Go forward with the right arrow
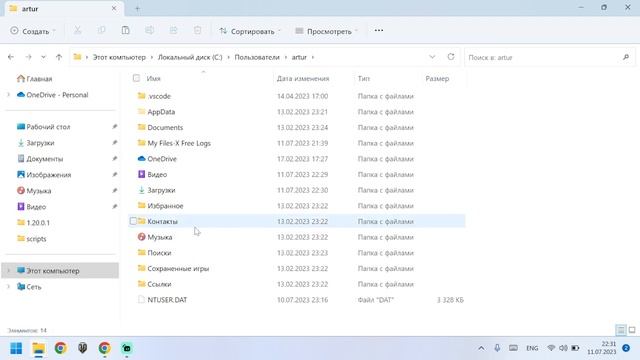Screen dimensions: 640x360 point(28,57)
